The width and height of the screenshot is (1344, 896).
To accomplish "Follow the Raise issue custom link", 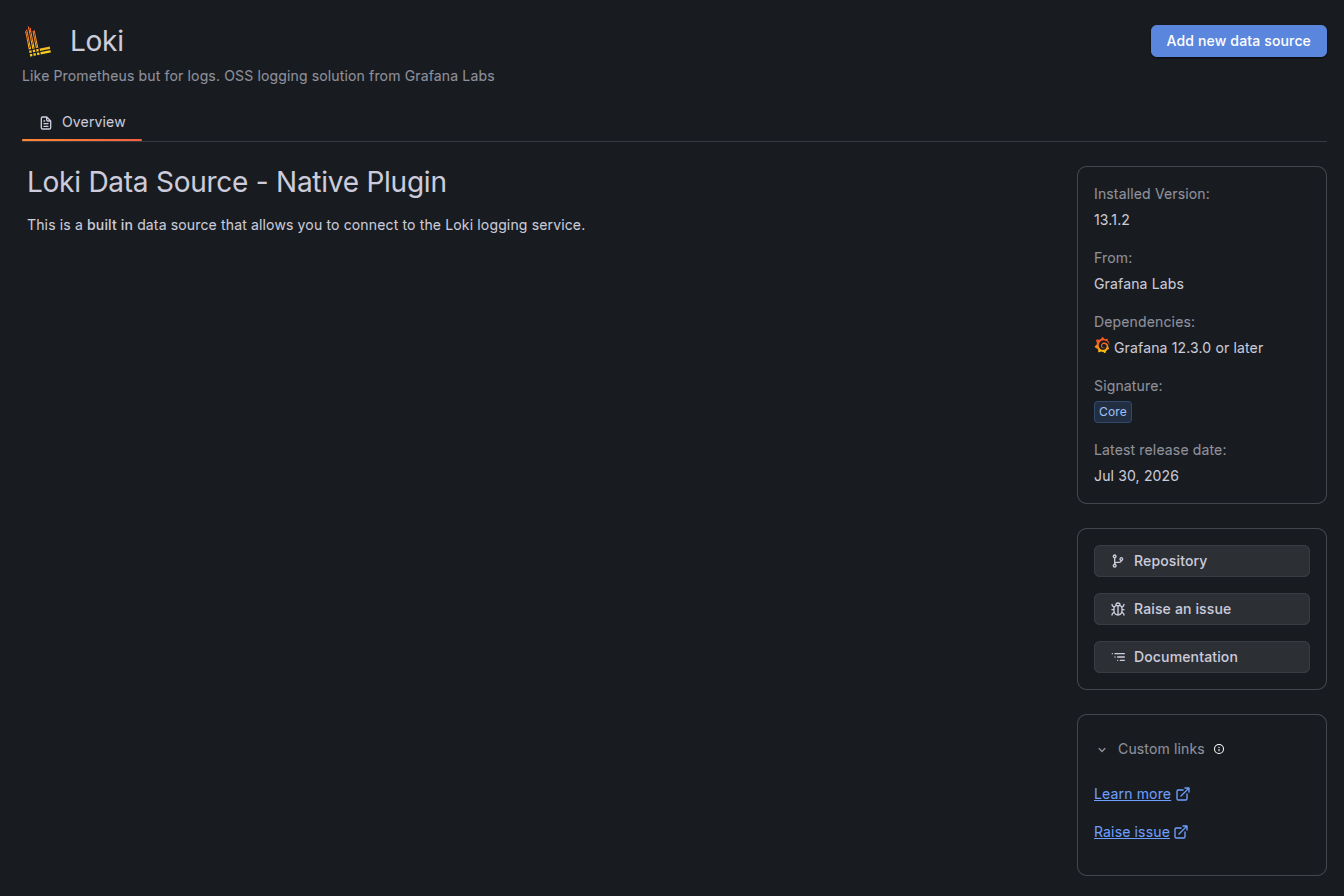I will [x=1131, y=832].
